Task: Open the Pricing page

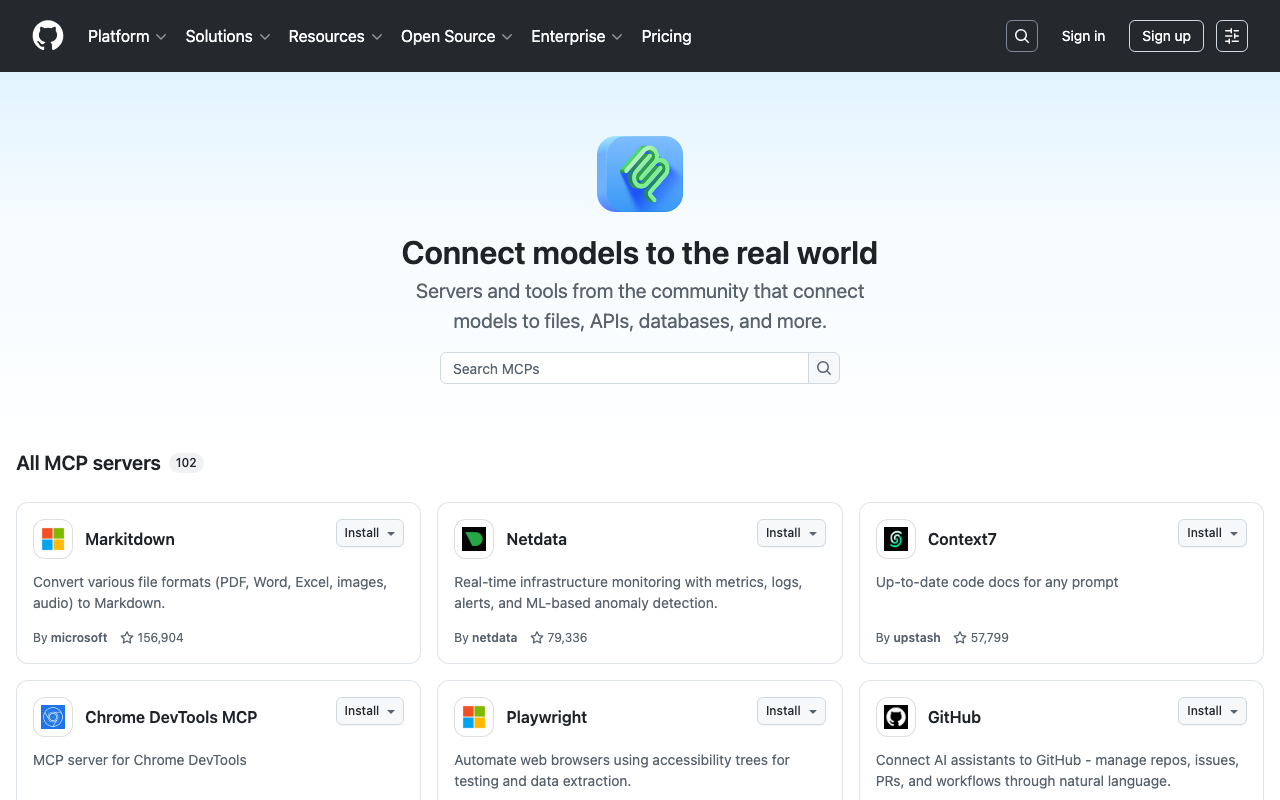Action: point(666,36)
